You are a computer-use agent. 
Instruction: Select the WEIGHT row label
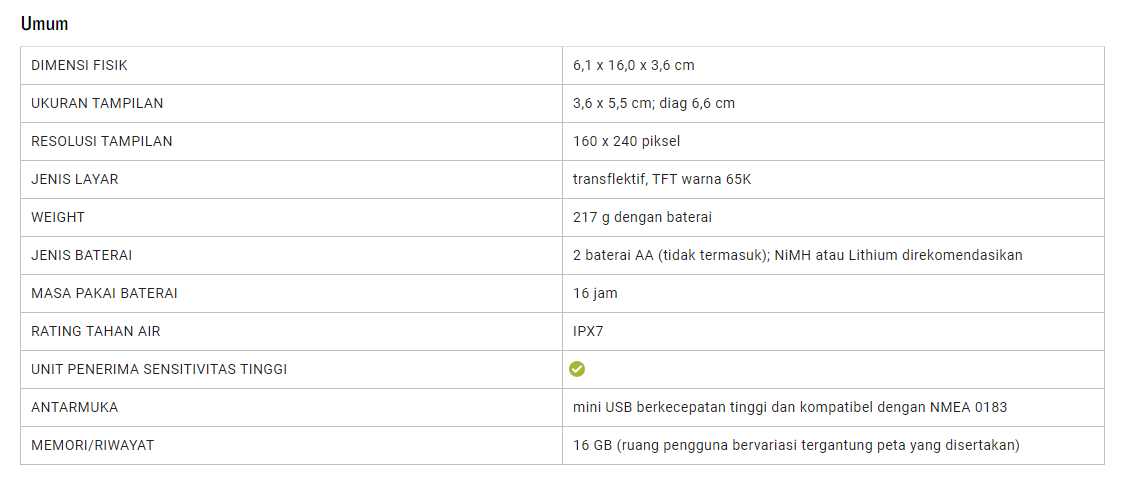click(58, 217)
